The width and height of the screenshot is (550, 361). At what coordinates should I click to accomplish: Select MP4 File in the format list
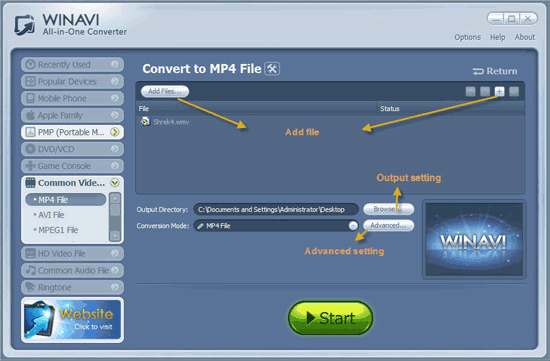click(66, 200)
